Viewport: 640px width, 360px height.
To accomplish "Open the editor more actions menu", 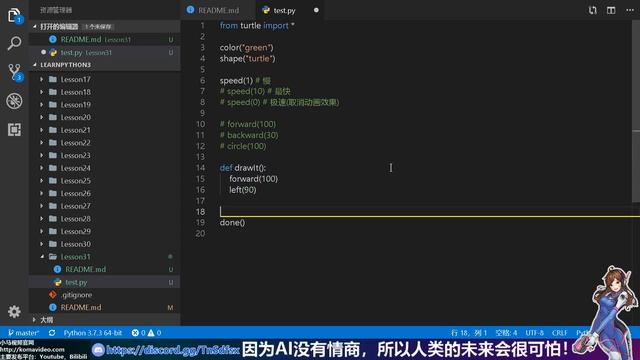I will click(630, 10).
